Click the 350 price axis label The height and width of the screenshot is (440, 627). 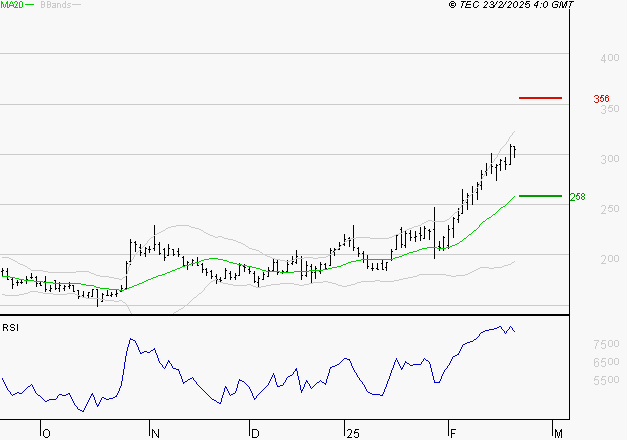tap(610, 109)
